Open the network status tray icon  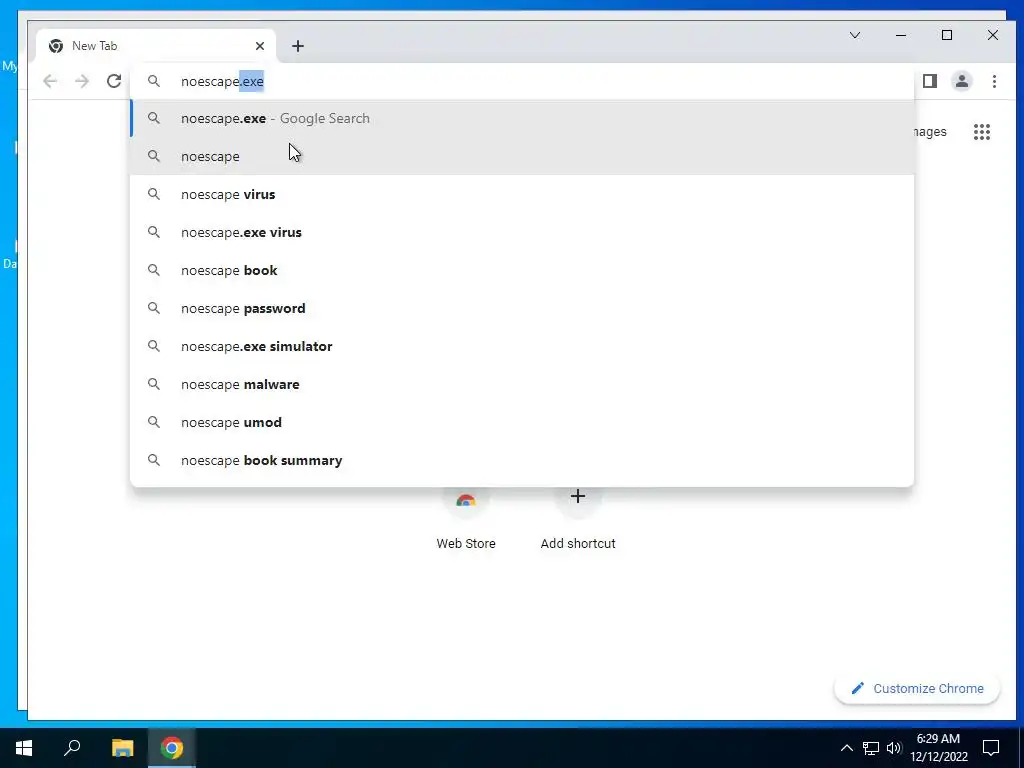point(871,748)
